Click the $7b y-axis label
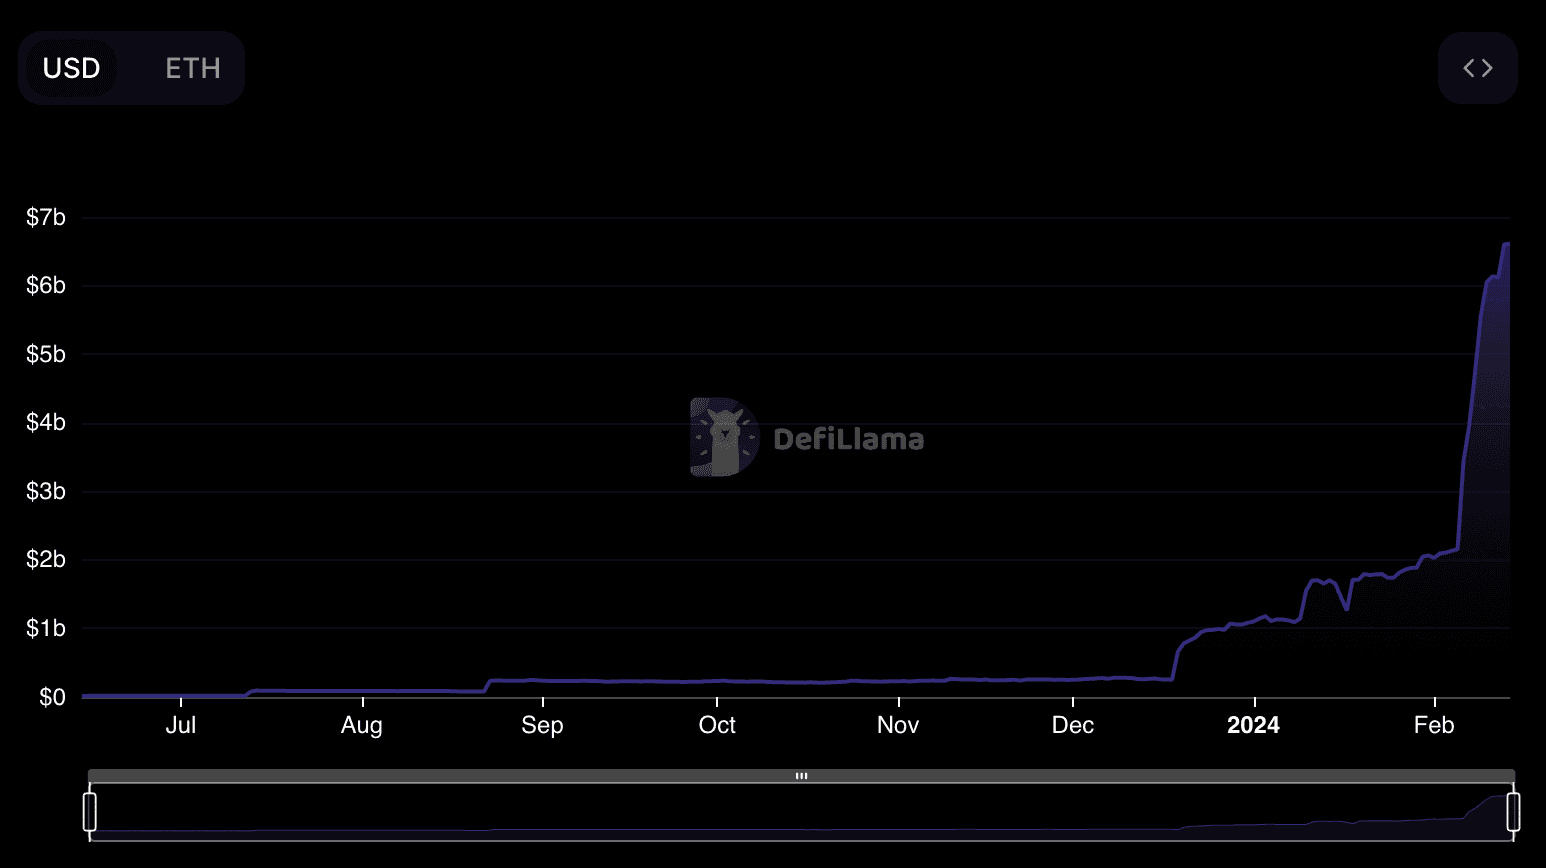 (x=46, y=217)
